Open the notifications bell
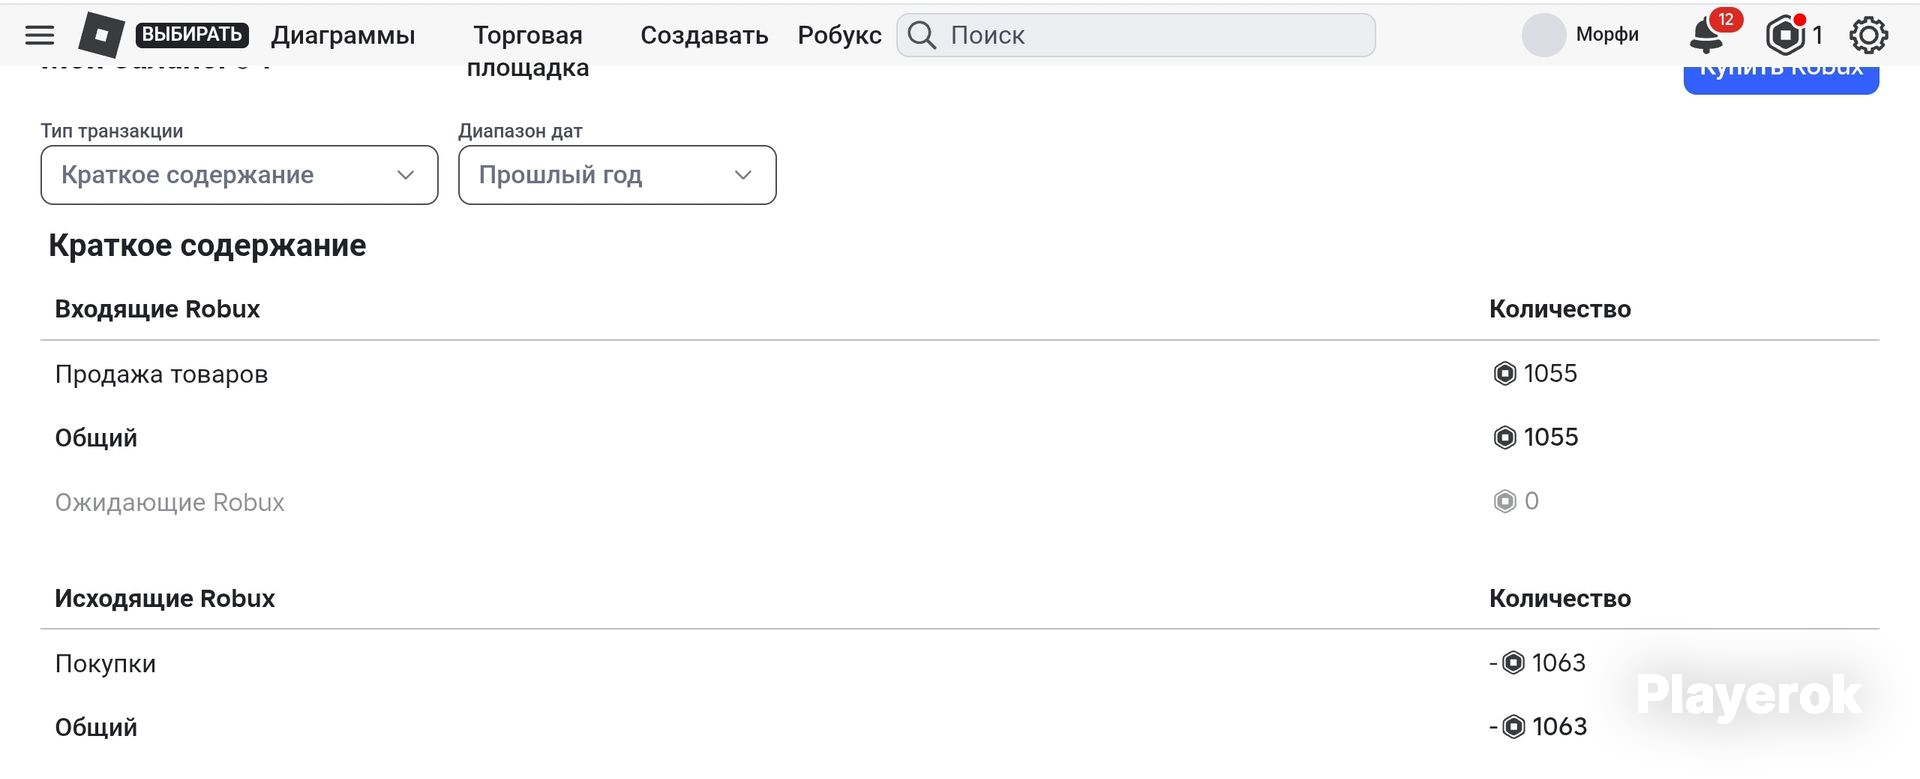 click(x=1707, y=36)
